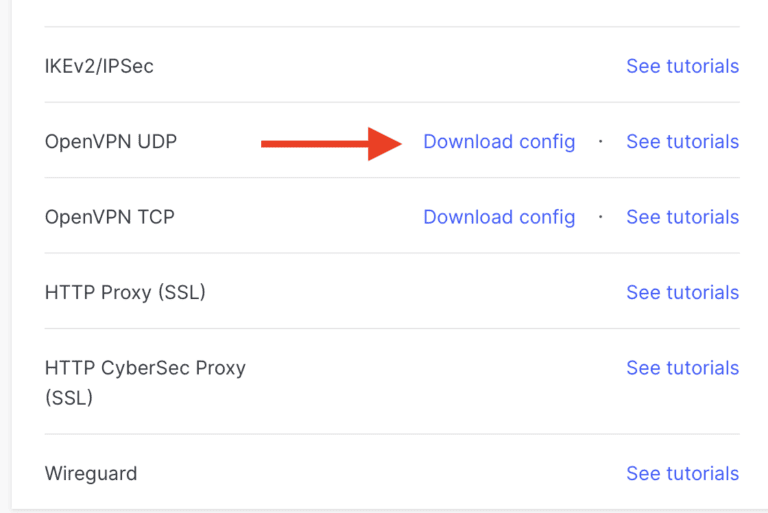
Task: View tutorials for HTTP Proxy (SSL)
Action: tap(682, 293)
